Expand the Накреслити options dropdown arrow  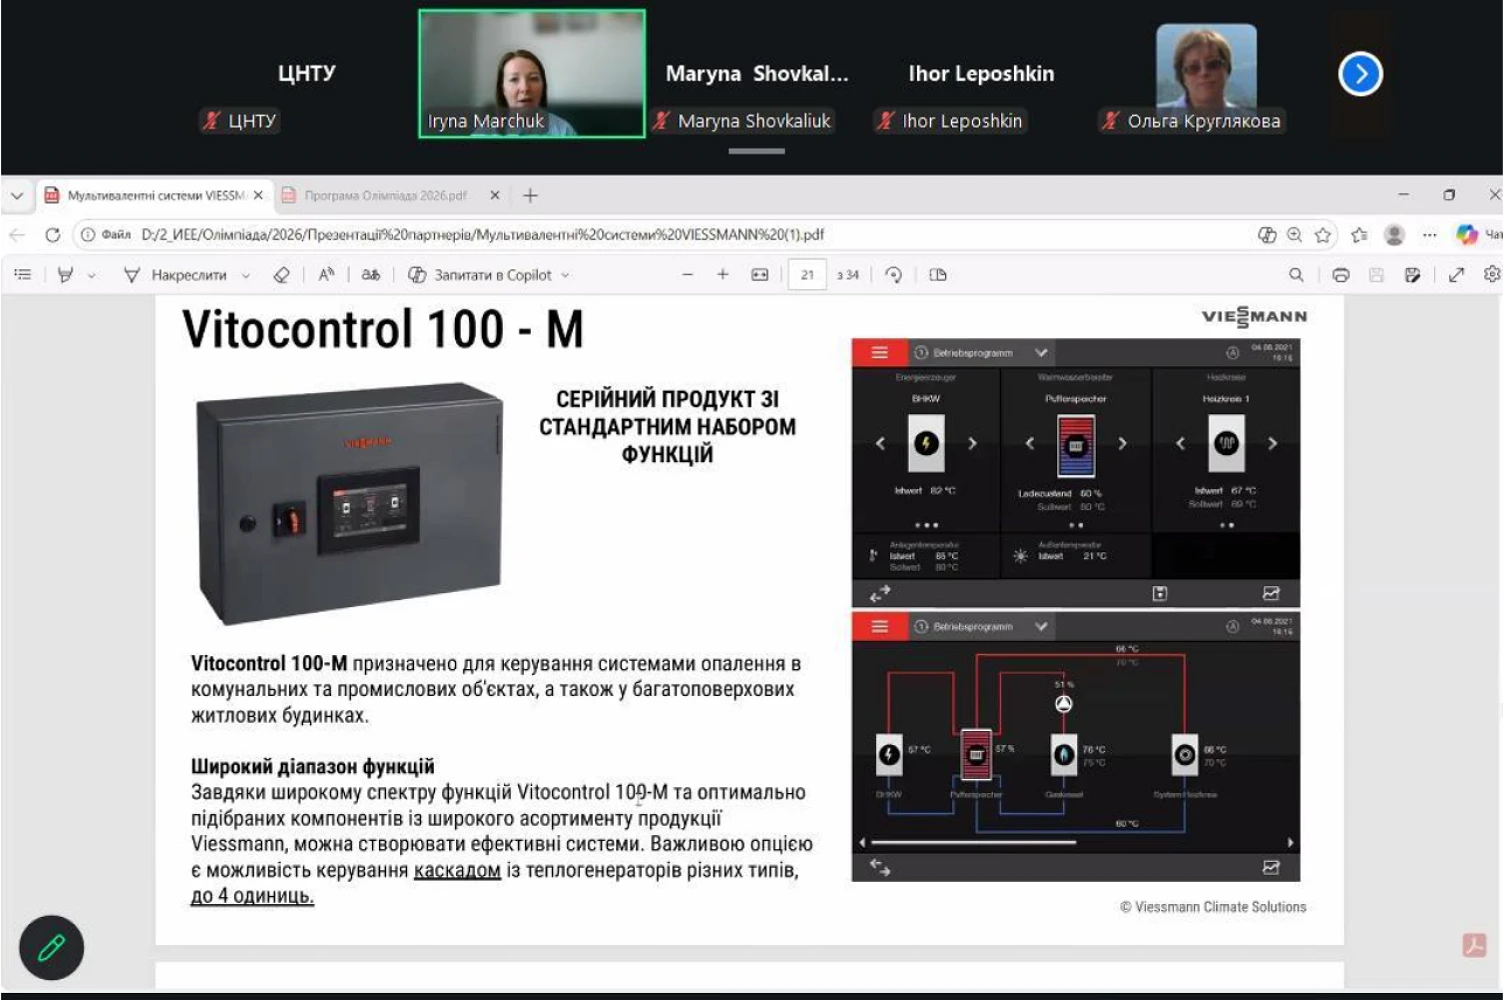point(246,275)
